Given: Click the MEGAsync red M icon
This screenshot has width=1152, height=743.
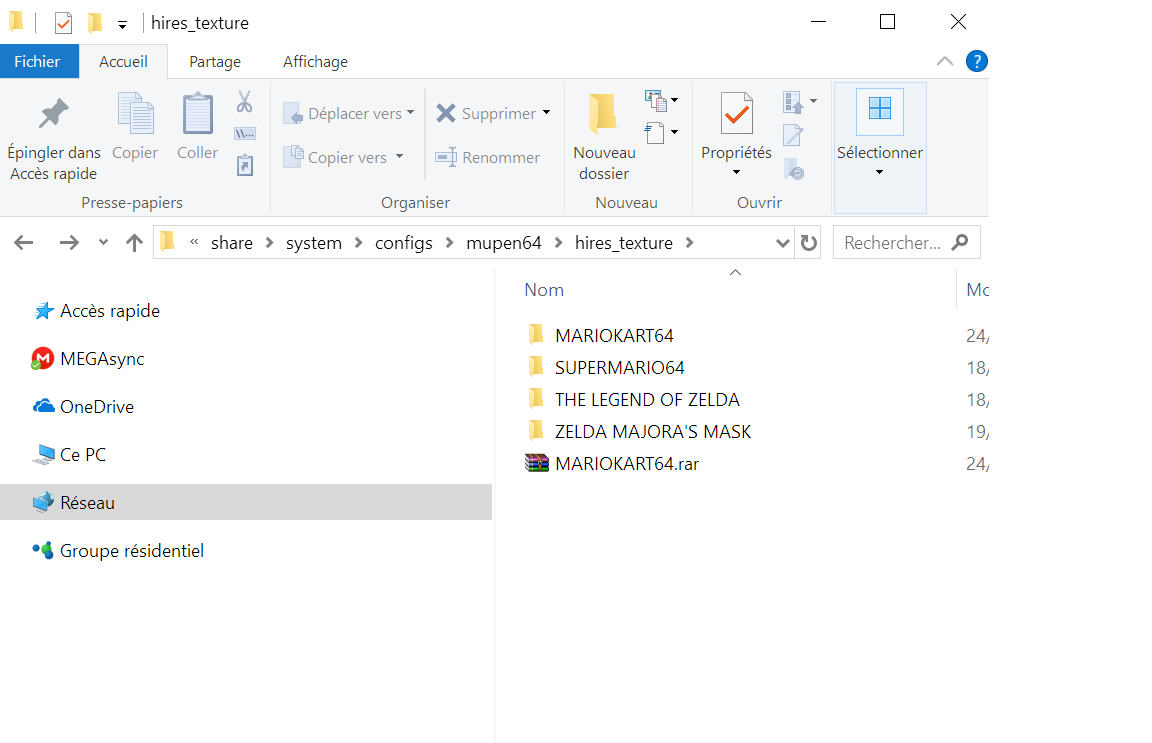Looking at the screenshot, I should click(42, 359).
